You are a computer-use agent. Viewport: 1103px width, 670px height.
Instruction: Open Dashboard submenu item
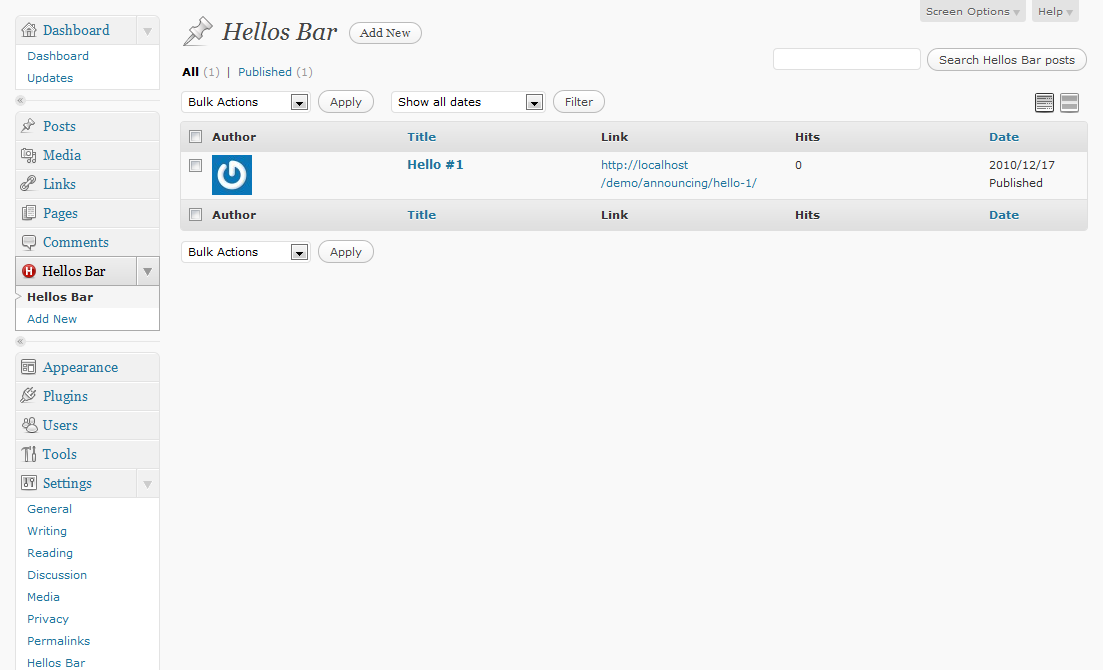58,56
